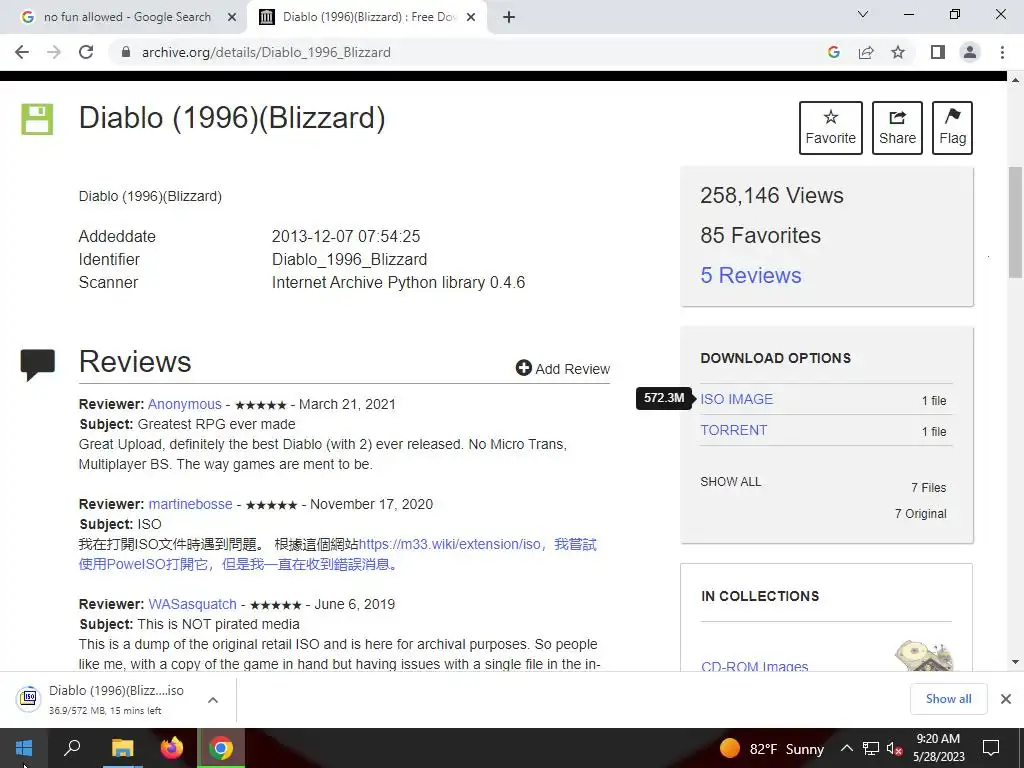Click the CD-ROM collection thumbnail
Viewport: 1024px width, 768px height.
tap(924, 655)
